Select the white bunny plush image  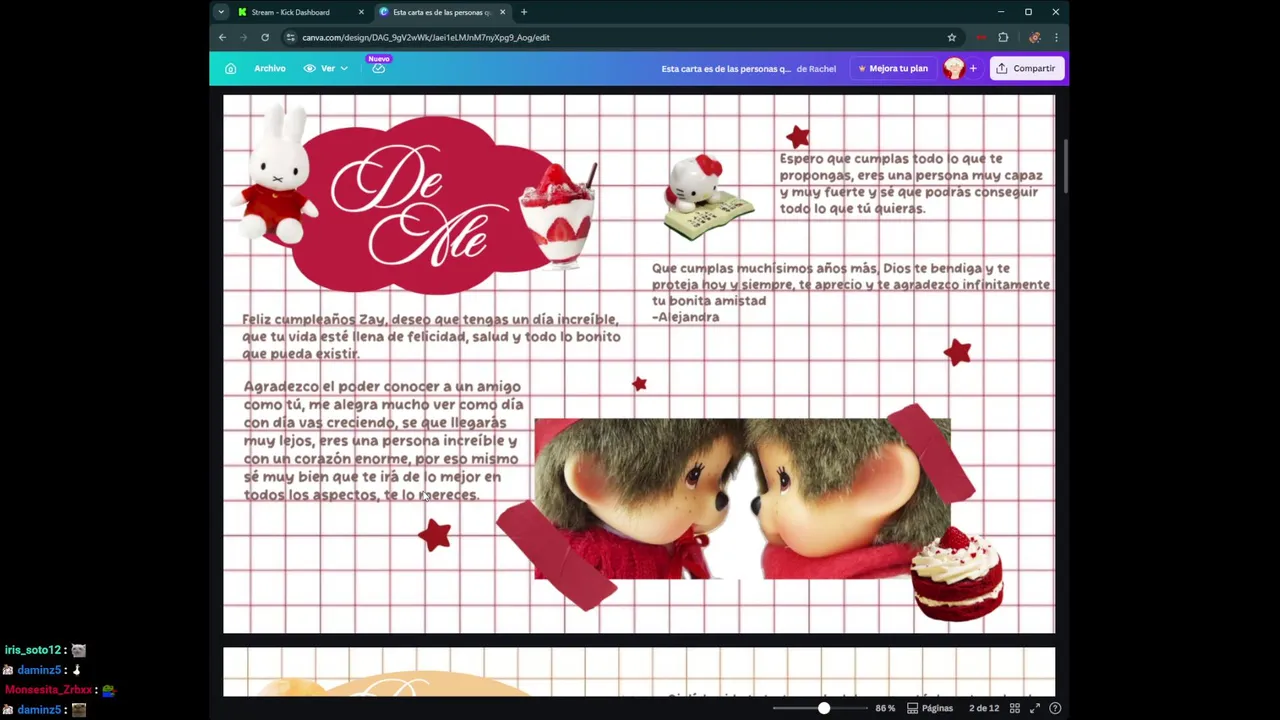click(273, 177)
